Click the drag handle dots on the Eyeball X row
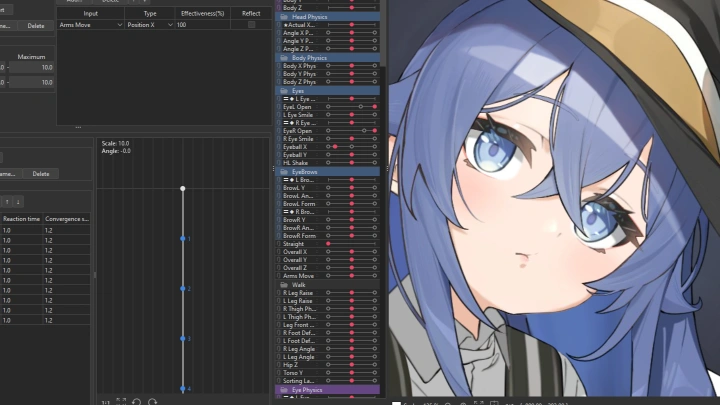720x405 pixels. coord(317,147)
